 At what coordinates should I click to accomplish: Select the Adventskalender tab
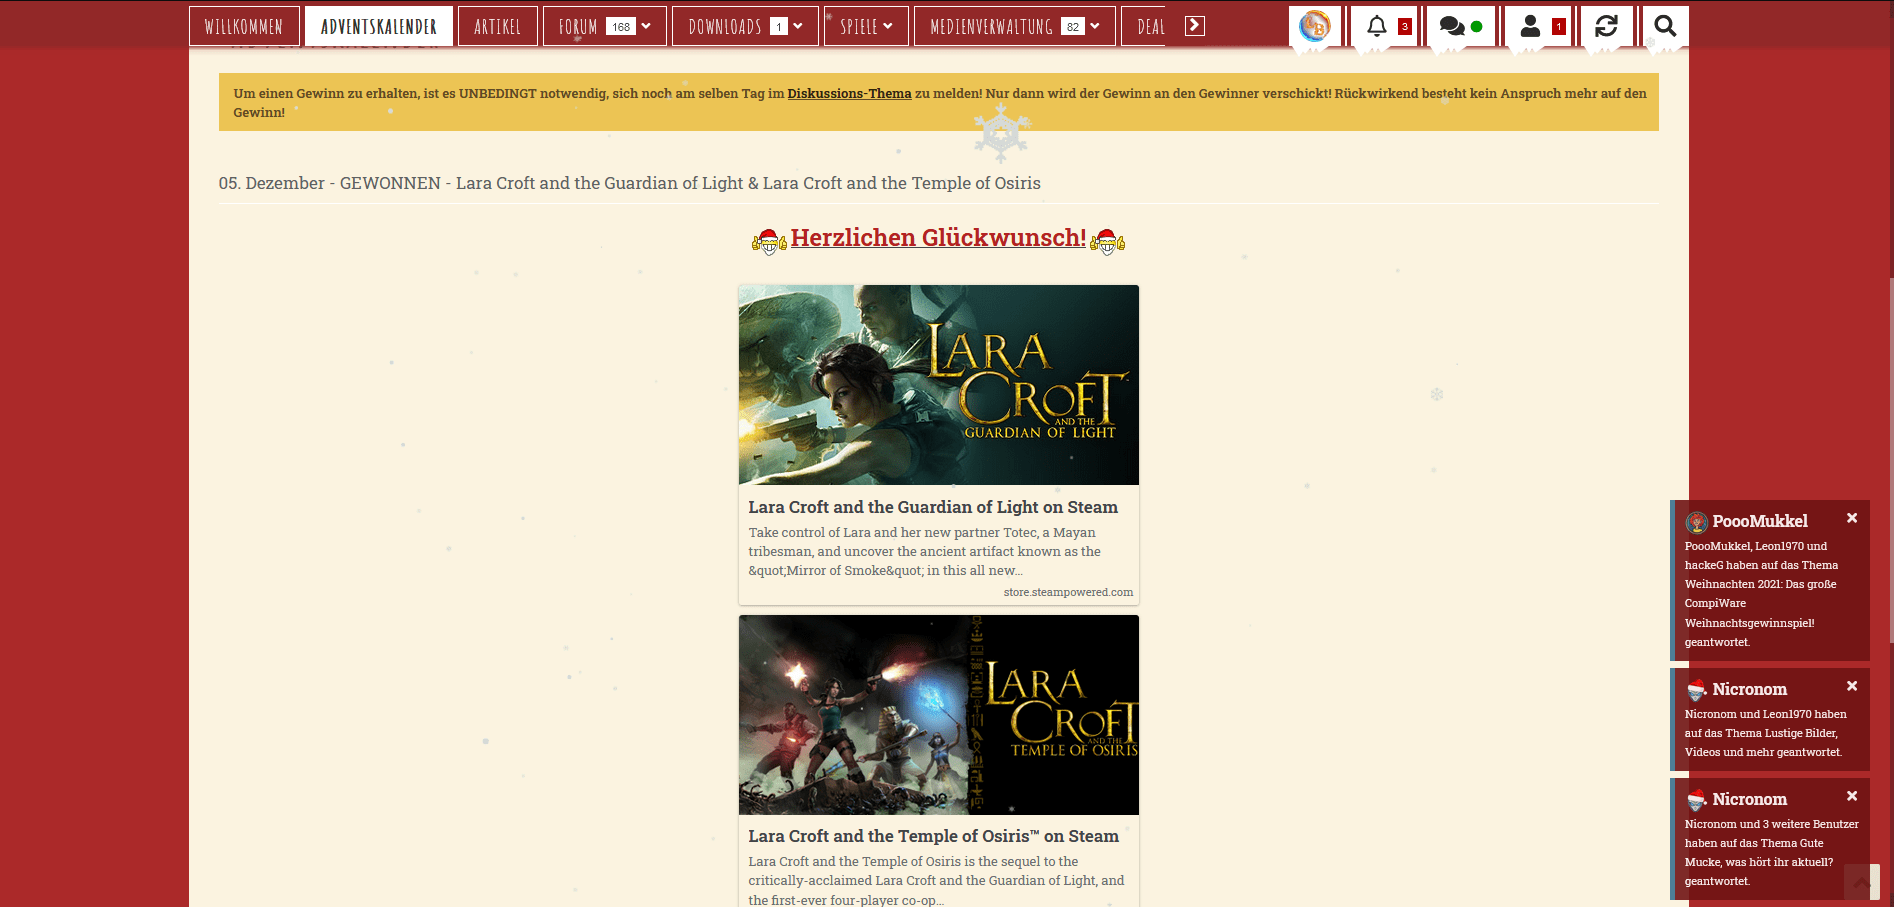point(379,27)
